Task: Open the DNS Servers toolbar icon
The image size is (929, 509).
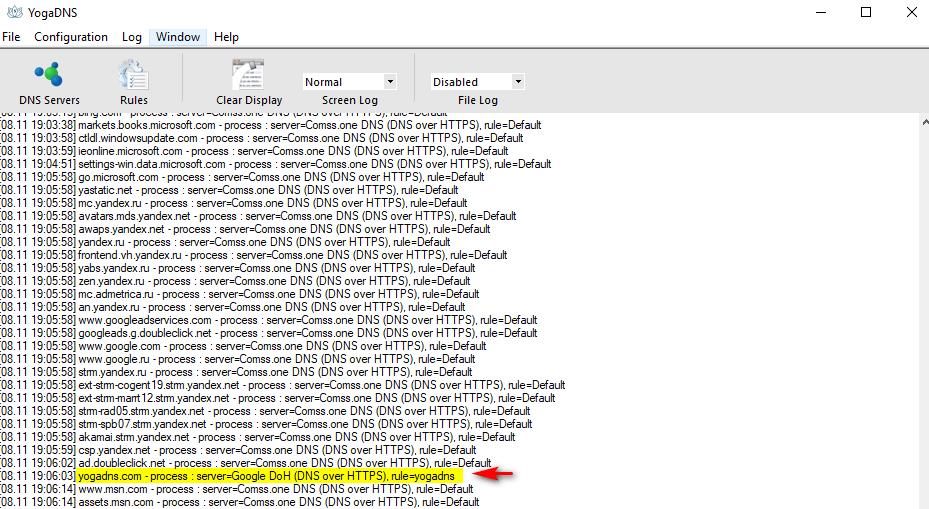Action: (x=49, y=75)
